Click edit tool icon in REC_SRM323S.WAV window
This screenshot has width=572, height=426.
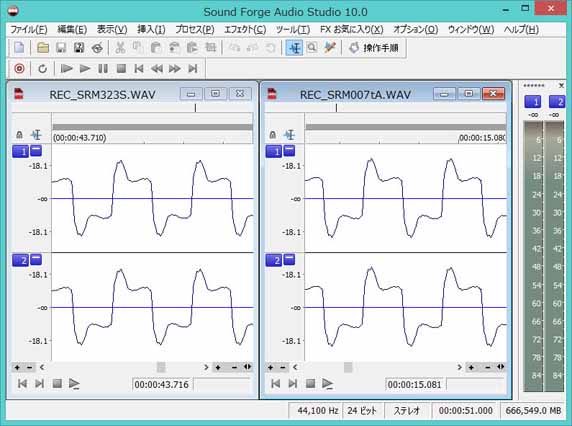coord(36,135)
